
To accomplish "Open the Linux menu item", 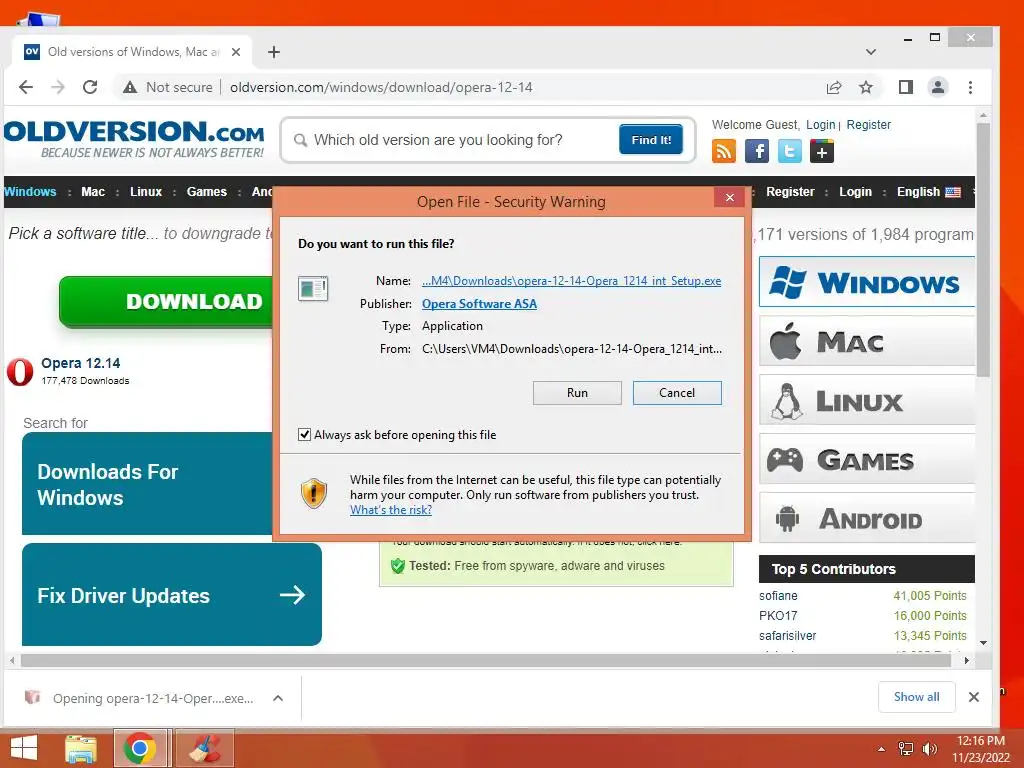I will pos(146,192).
